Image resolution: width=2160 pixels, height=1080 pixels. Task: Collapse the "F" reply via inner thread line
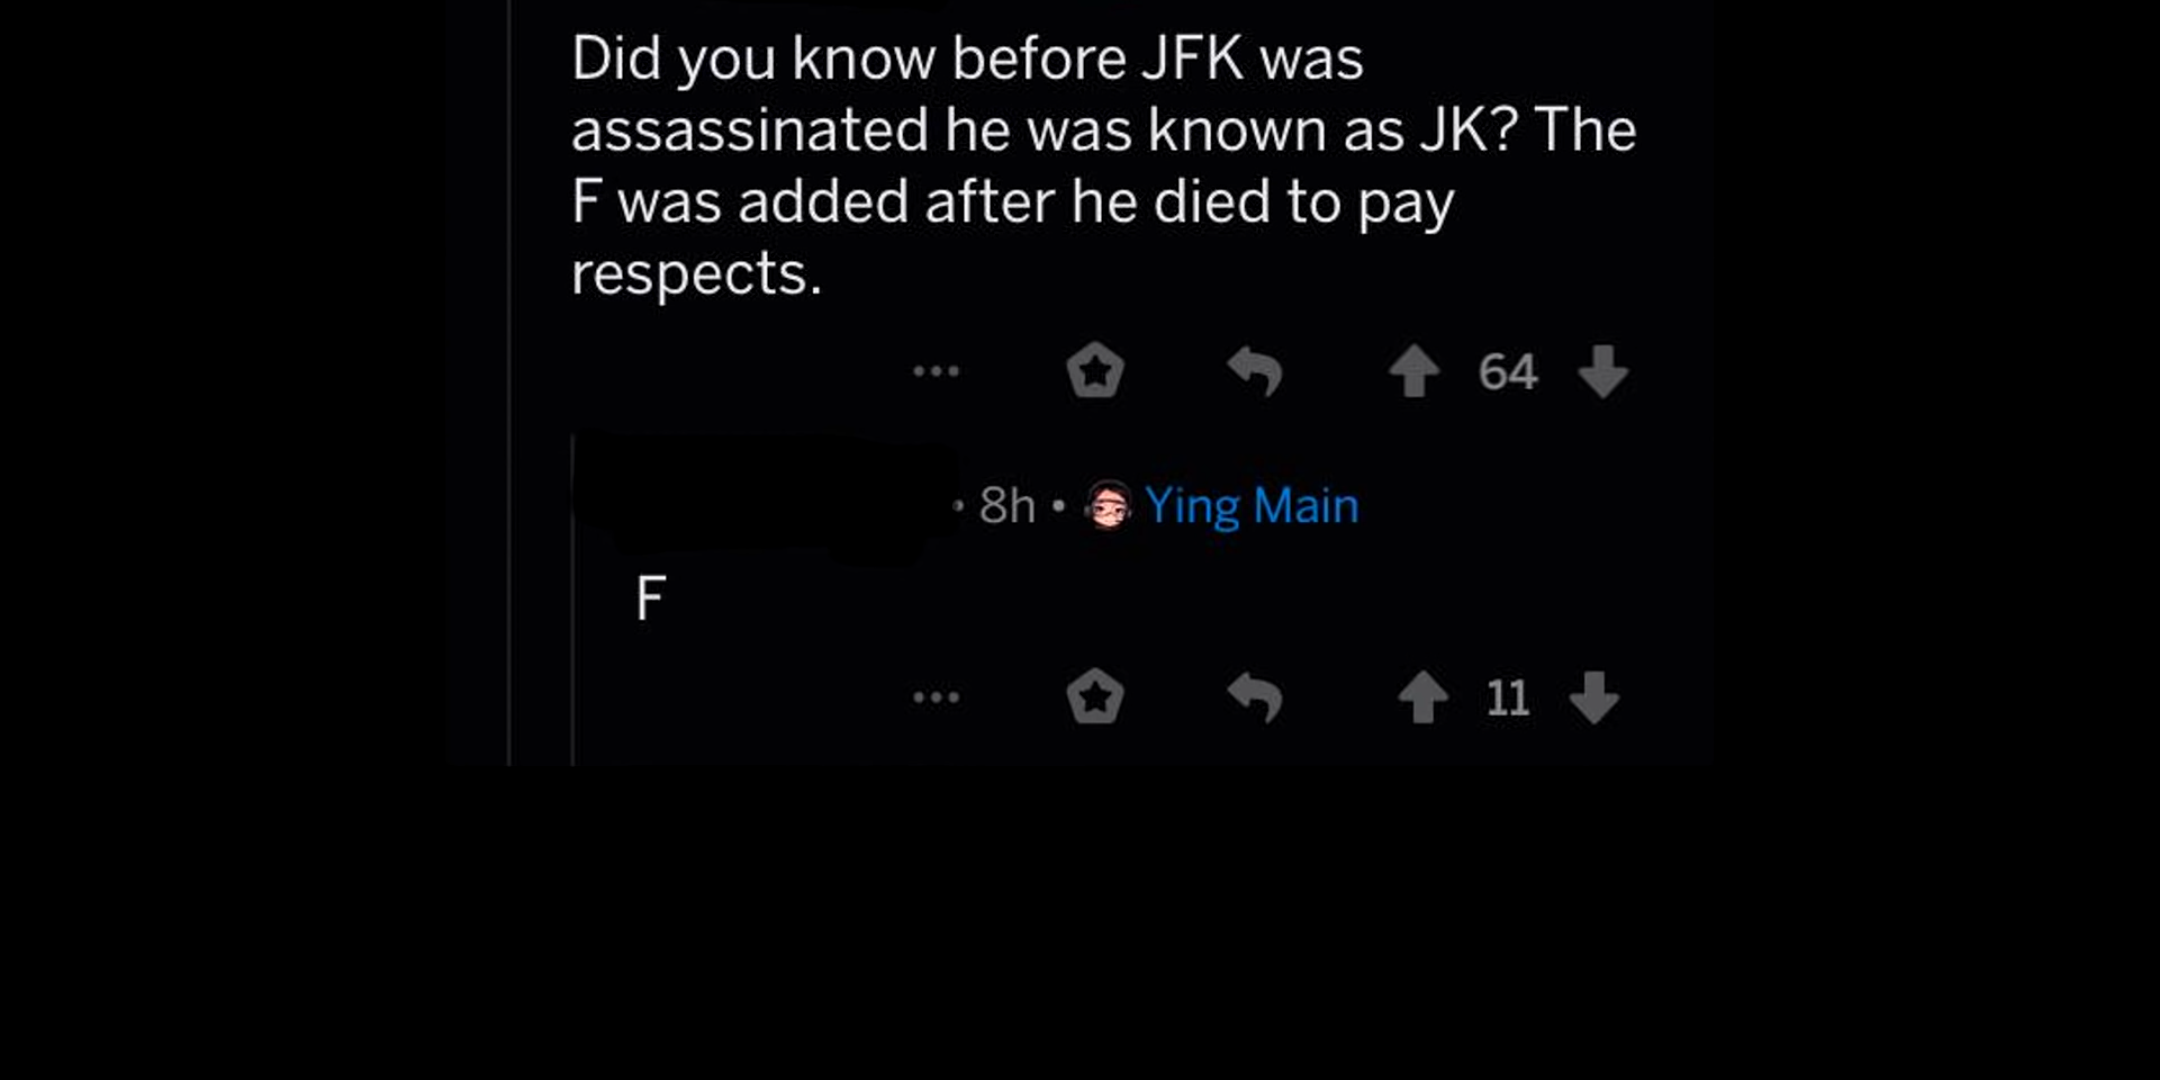tap(572, 600)
